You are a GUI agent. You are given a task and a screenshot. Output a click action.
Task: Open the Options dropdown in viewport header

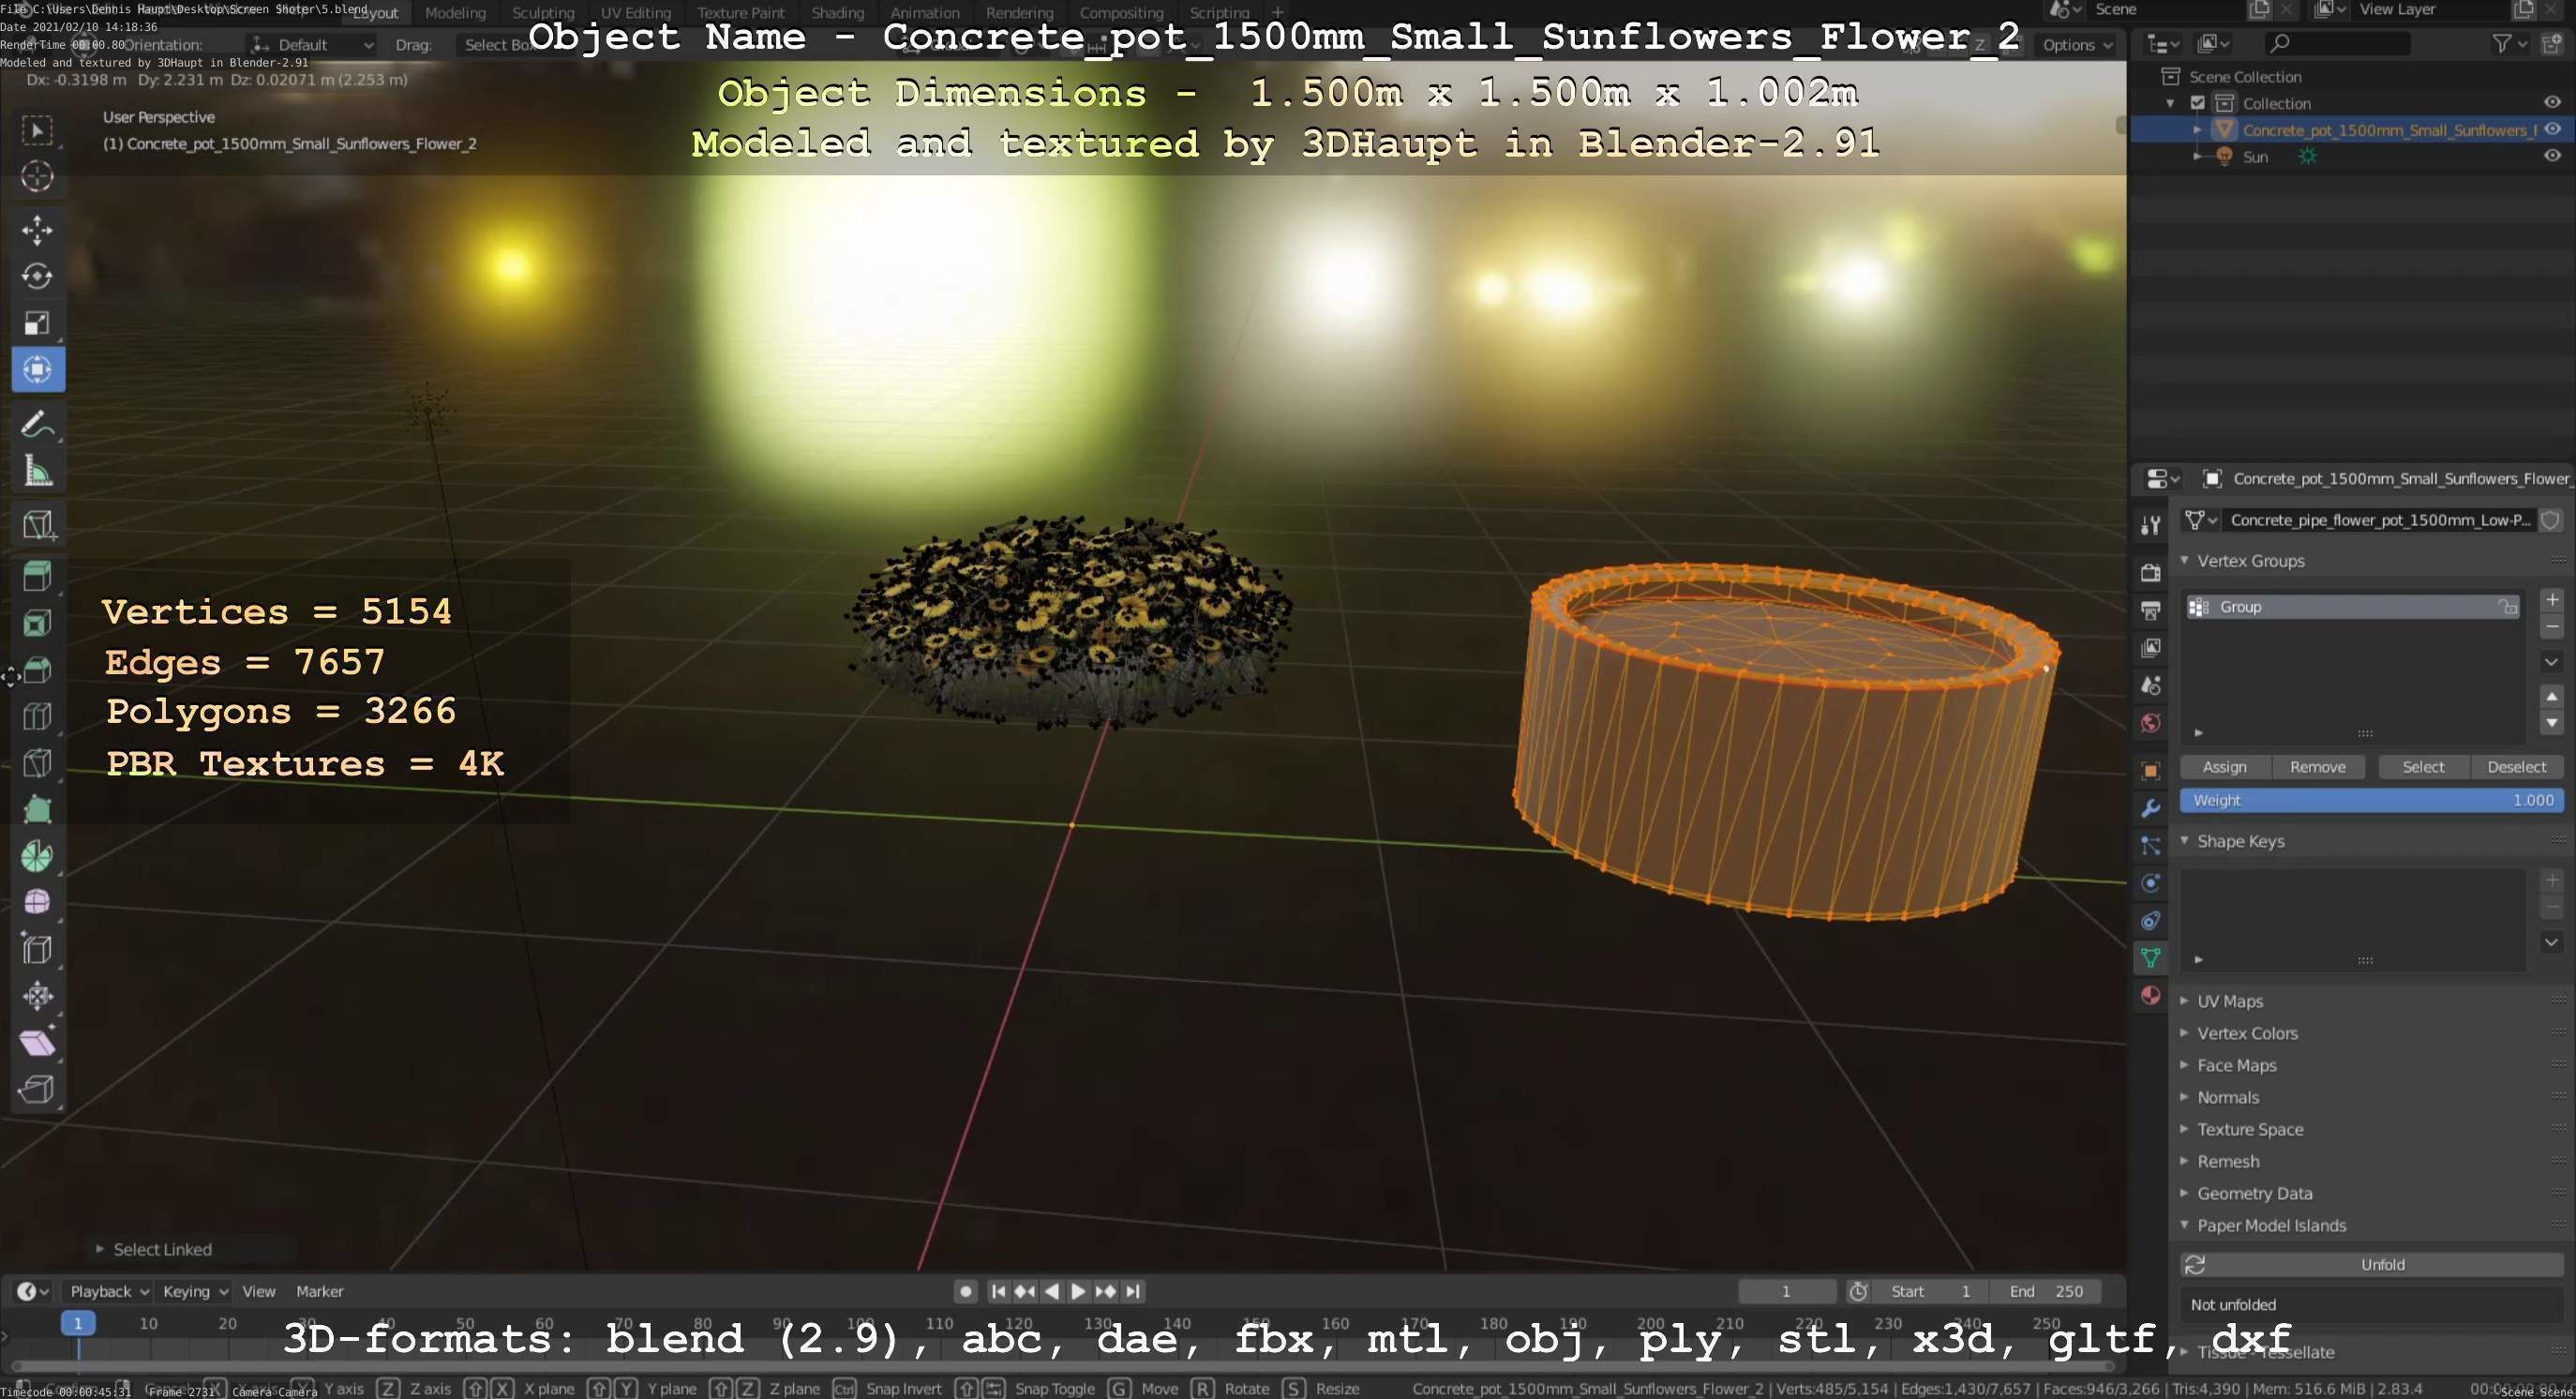[2077, 45]
